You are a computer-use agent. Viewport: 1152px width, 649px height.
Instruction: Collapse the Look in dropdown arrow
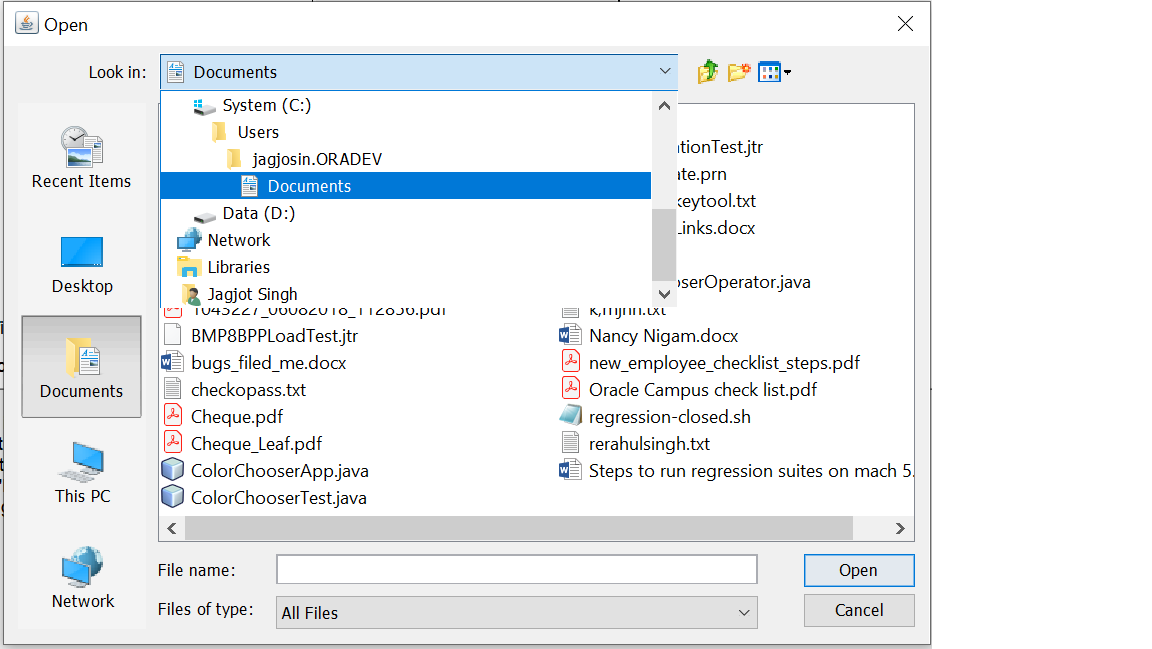point(666,72)
